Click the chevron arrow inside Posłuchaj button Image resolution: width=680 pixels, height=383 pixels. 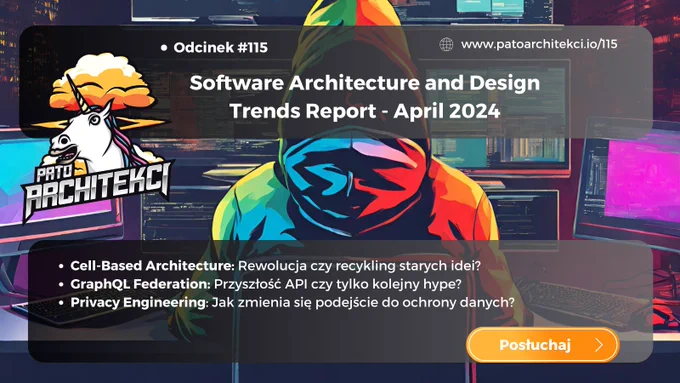click(599, 345)
